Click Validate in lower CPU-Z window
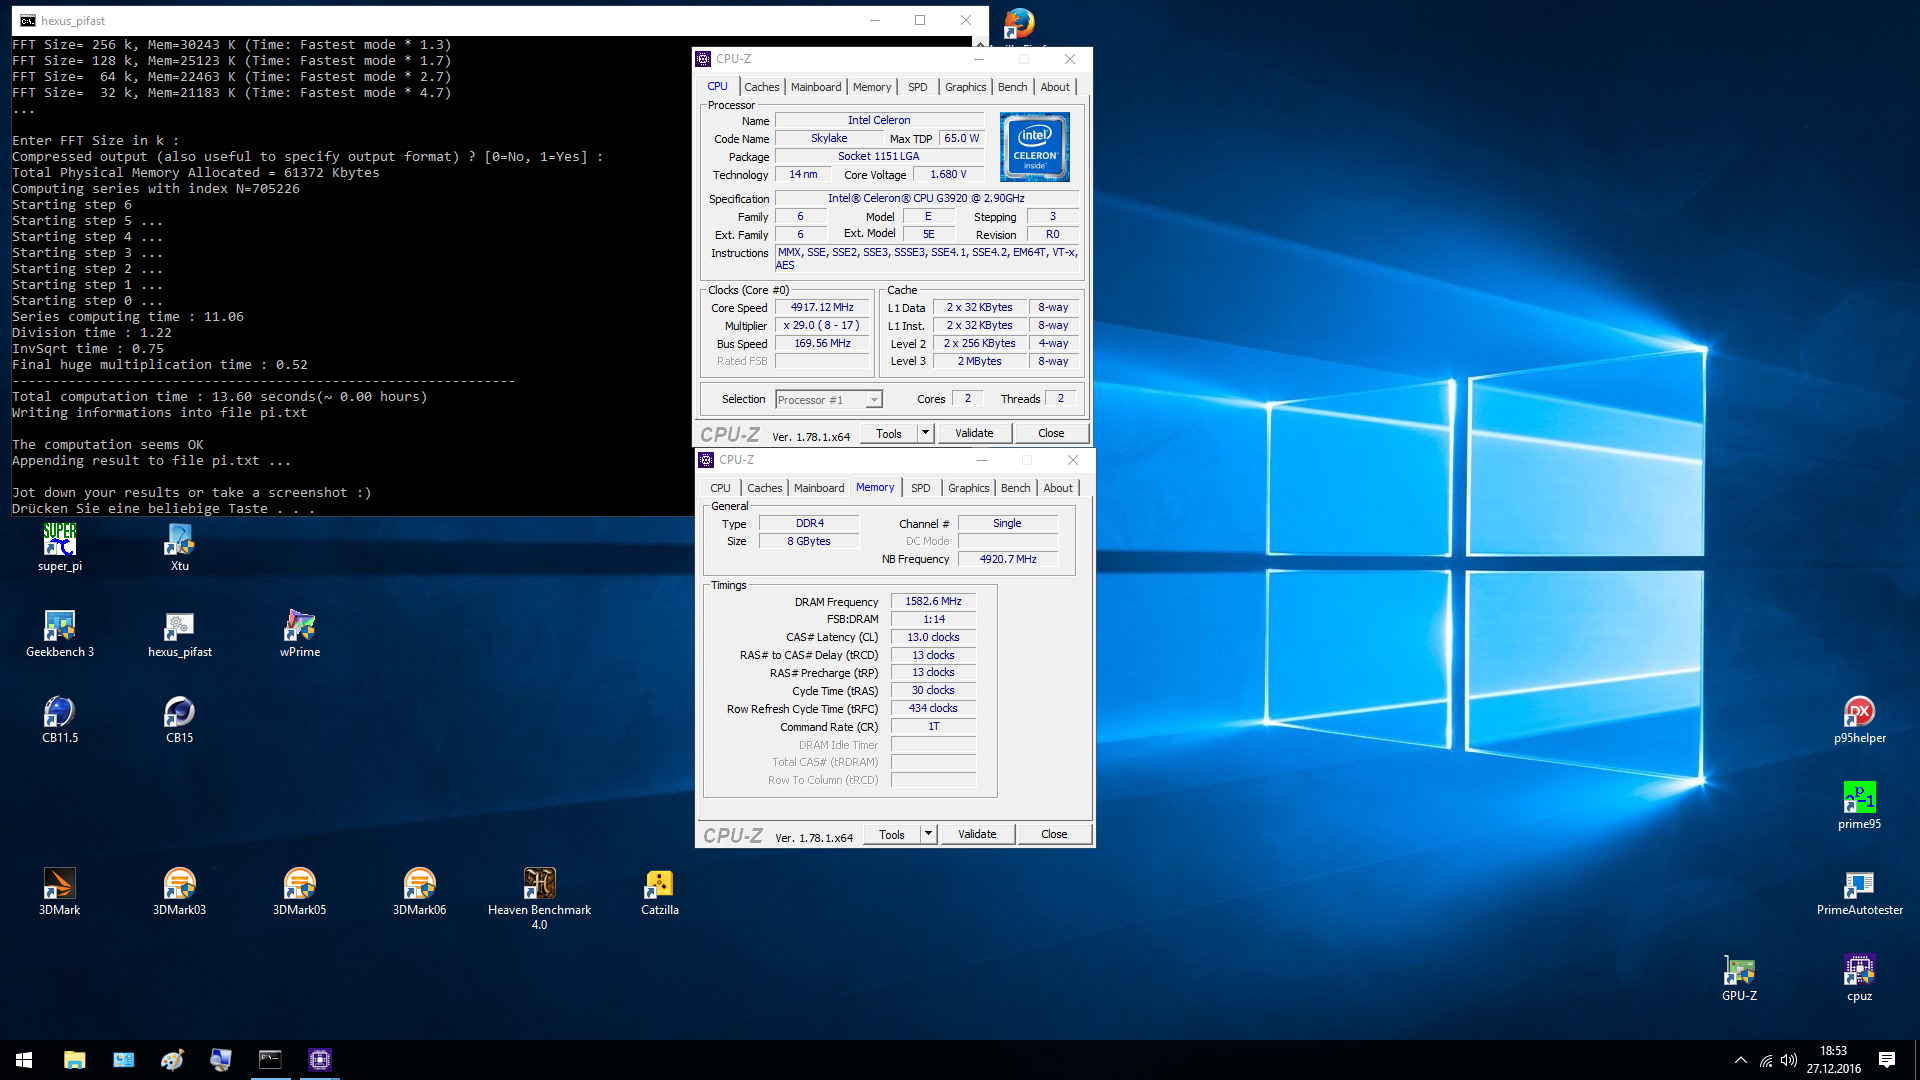 point(977,834)
